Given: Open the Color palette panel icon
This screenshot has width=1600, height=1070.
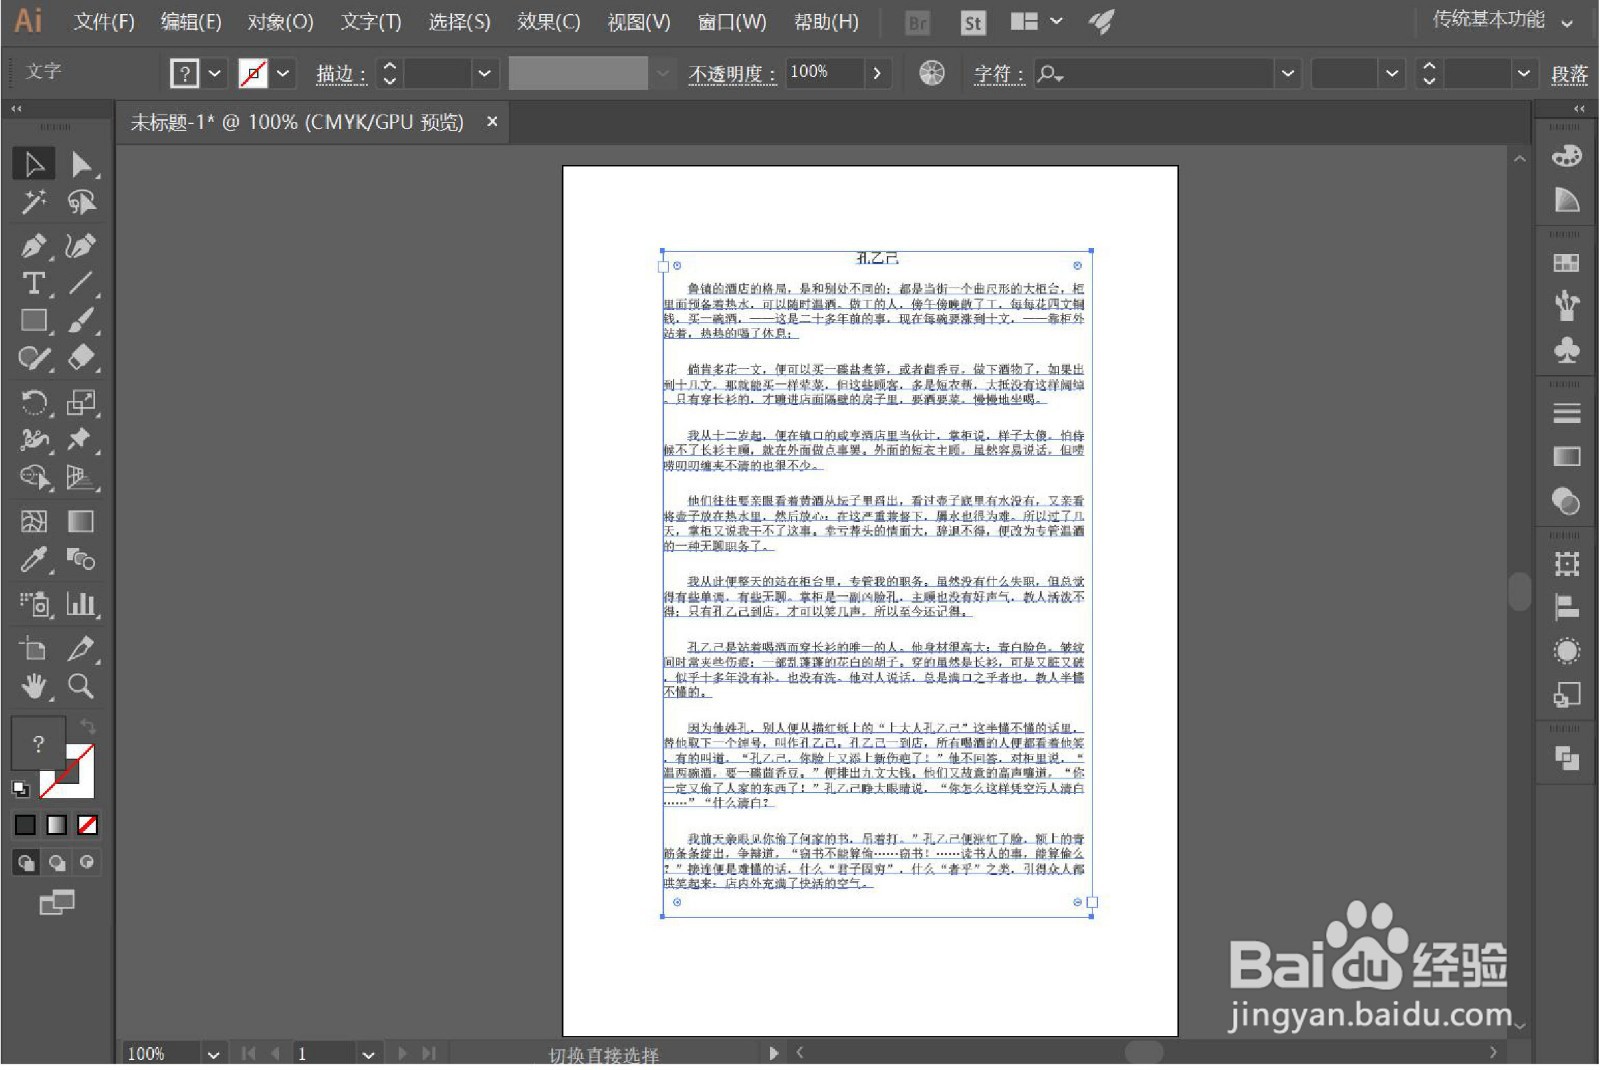Looking at the screenshot, I should coord(1566,156).
